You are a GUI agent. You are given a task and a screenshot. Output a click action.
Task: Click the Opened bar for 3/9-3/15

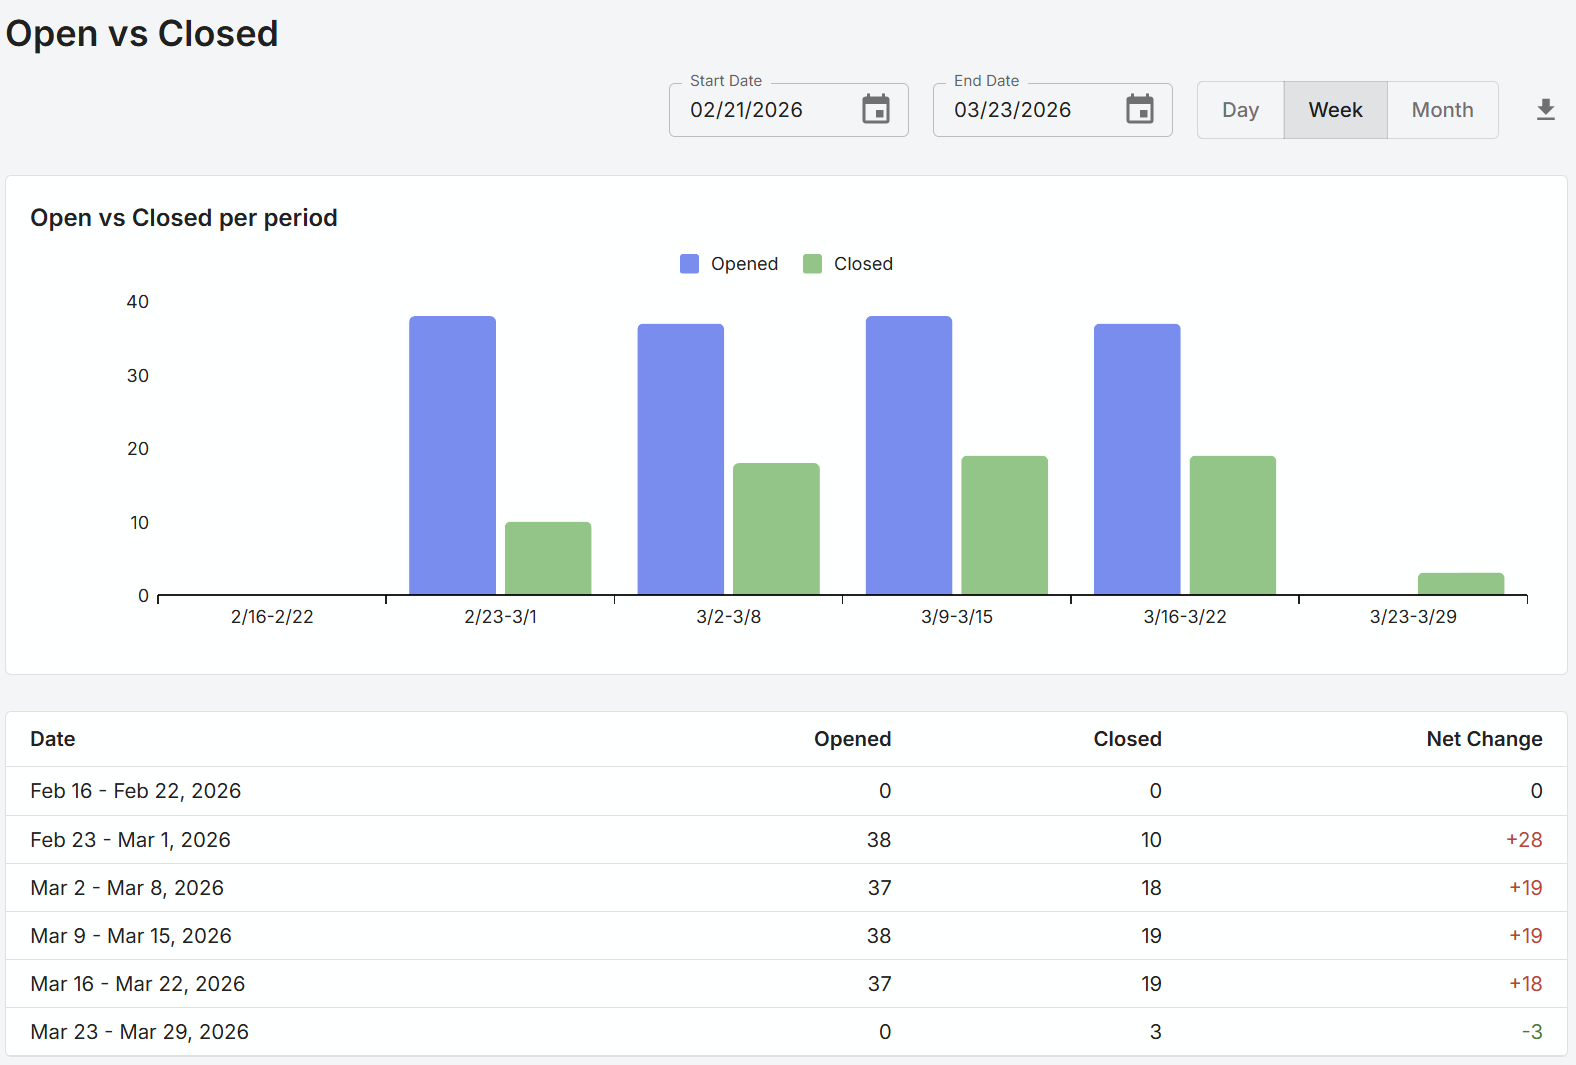908,455
